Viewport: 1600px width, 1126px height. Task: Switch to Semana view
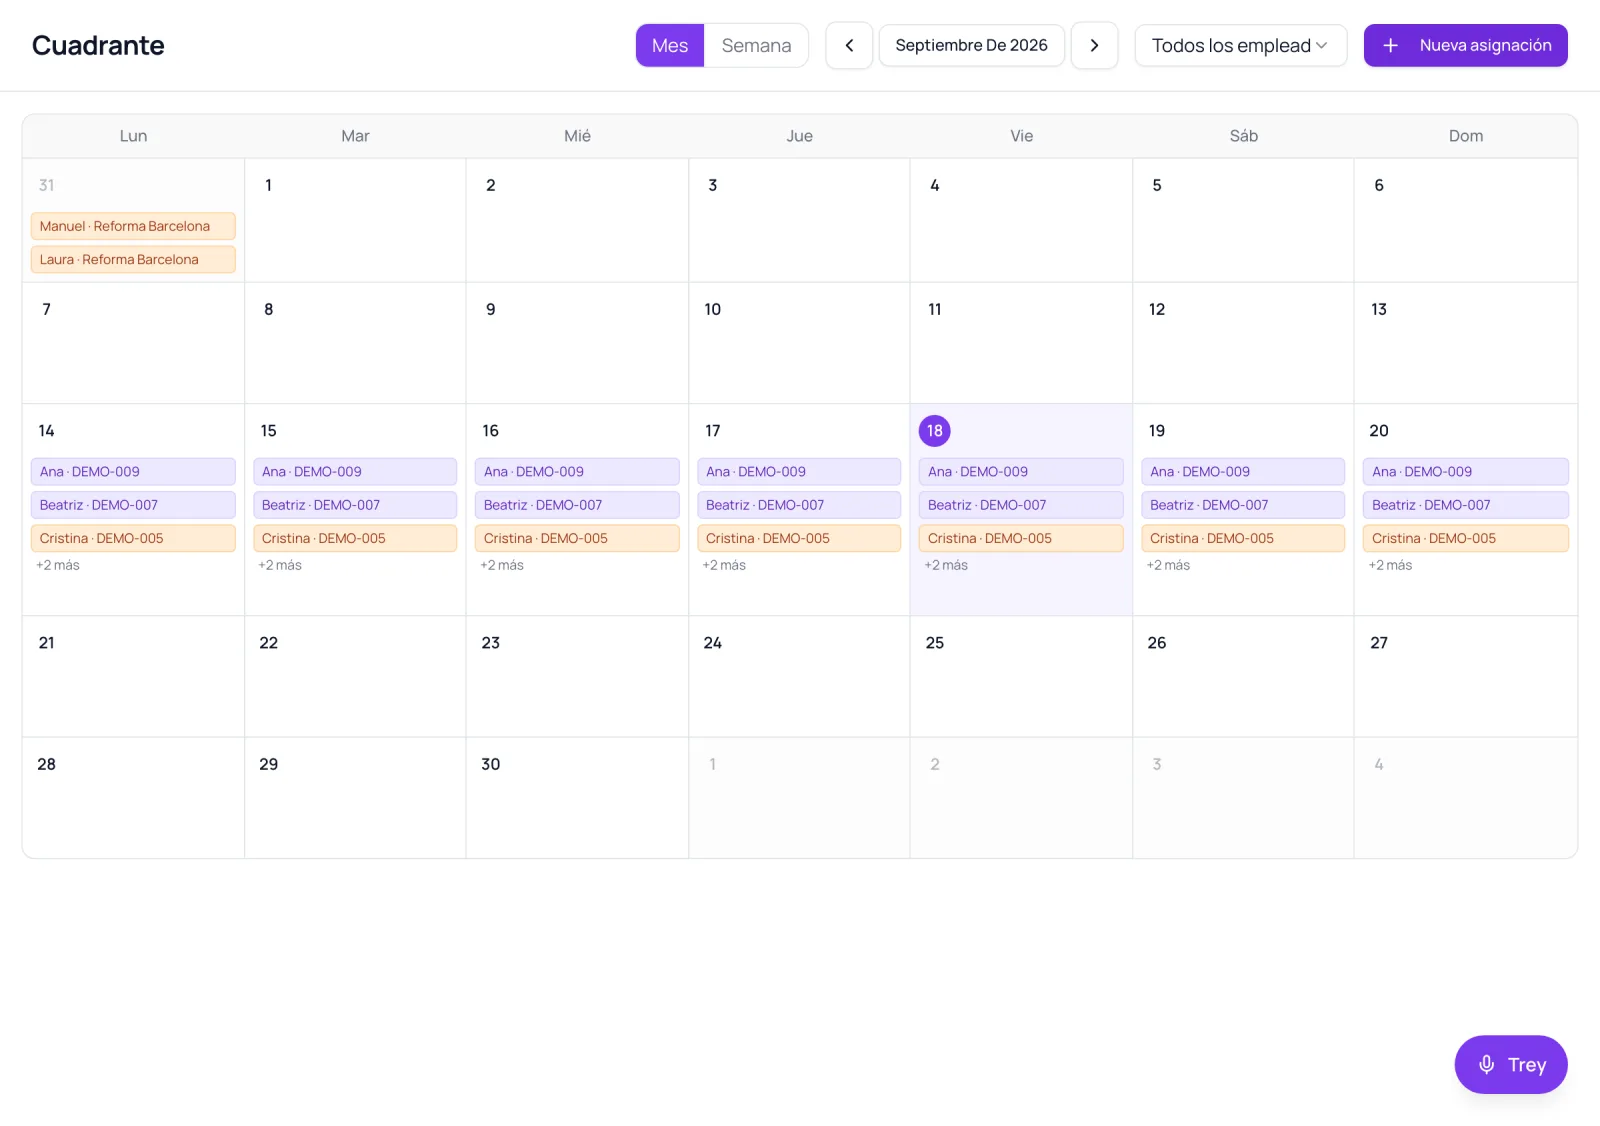pos(756,45)
